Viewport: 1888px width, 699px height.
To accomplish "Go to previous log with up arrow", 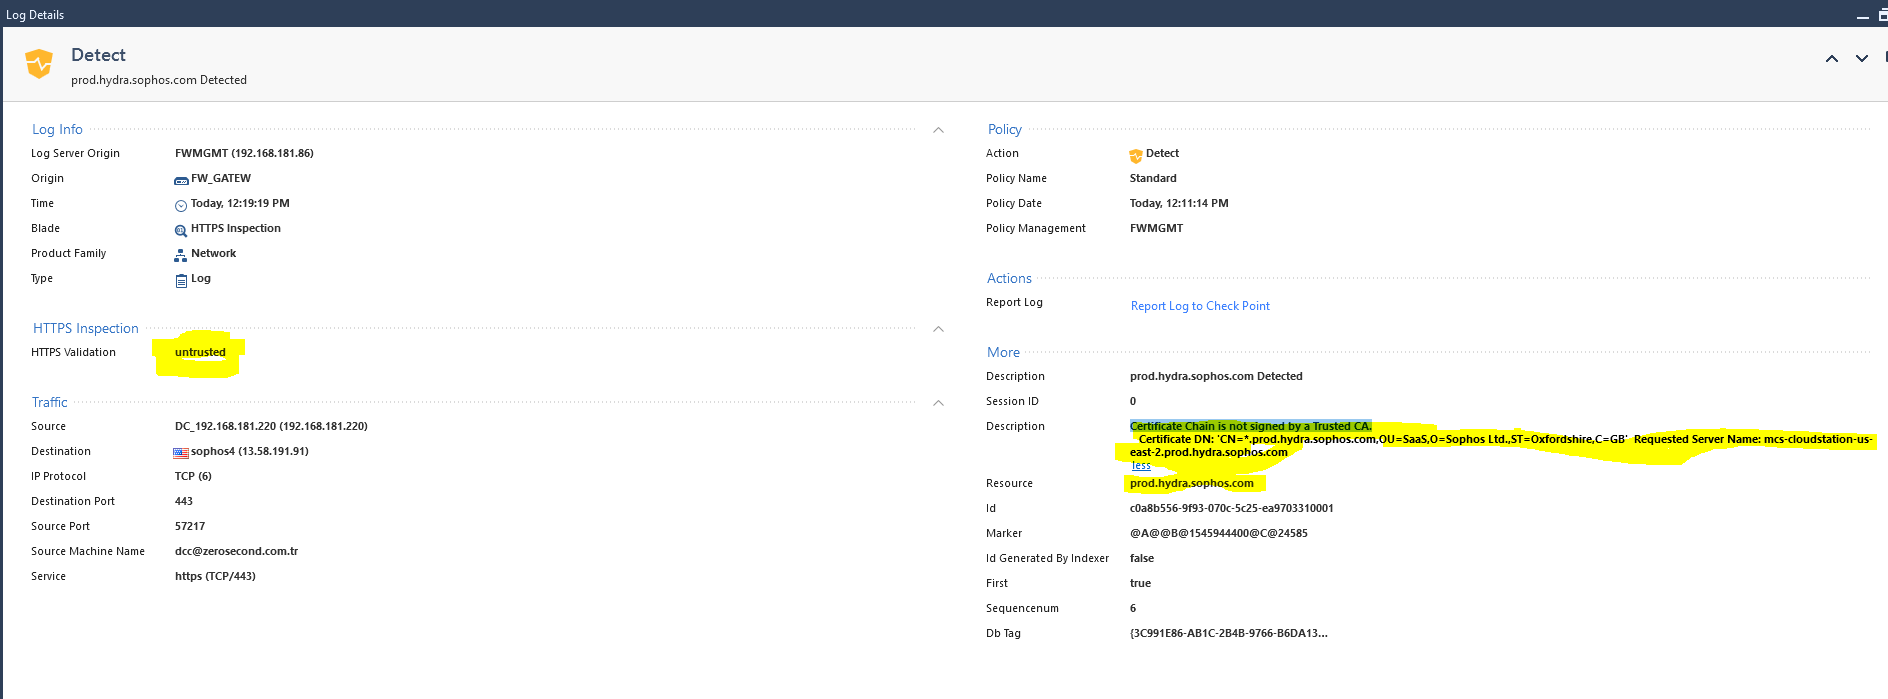I will point(1832,59).
